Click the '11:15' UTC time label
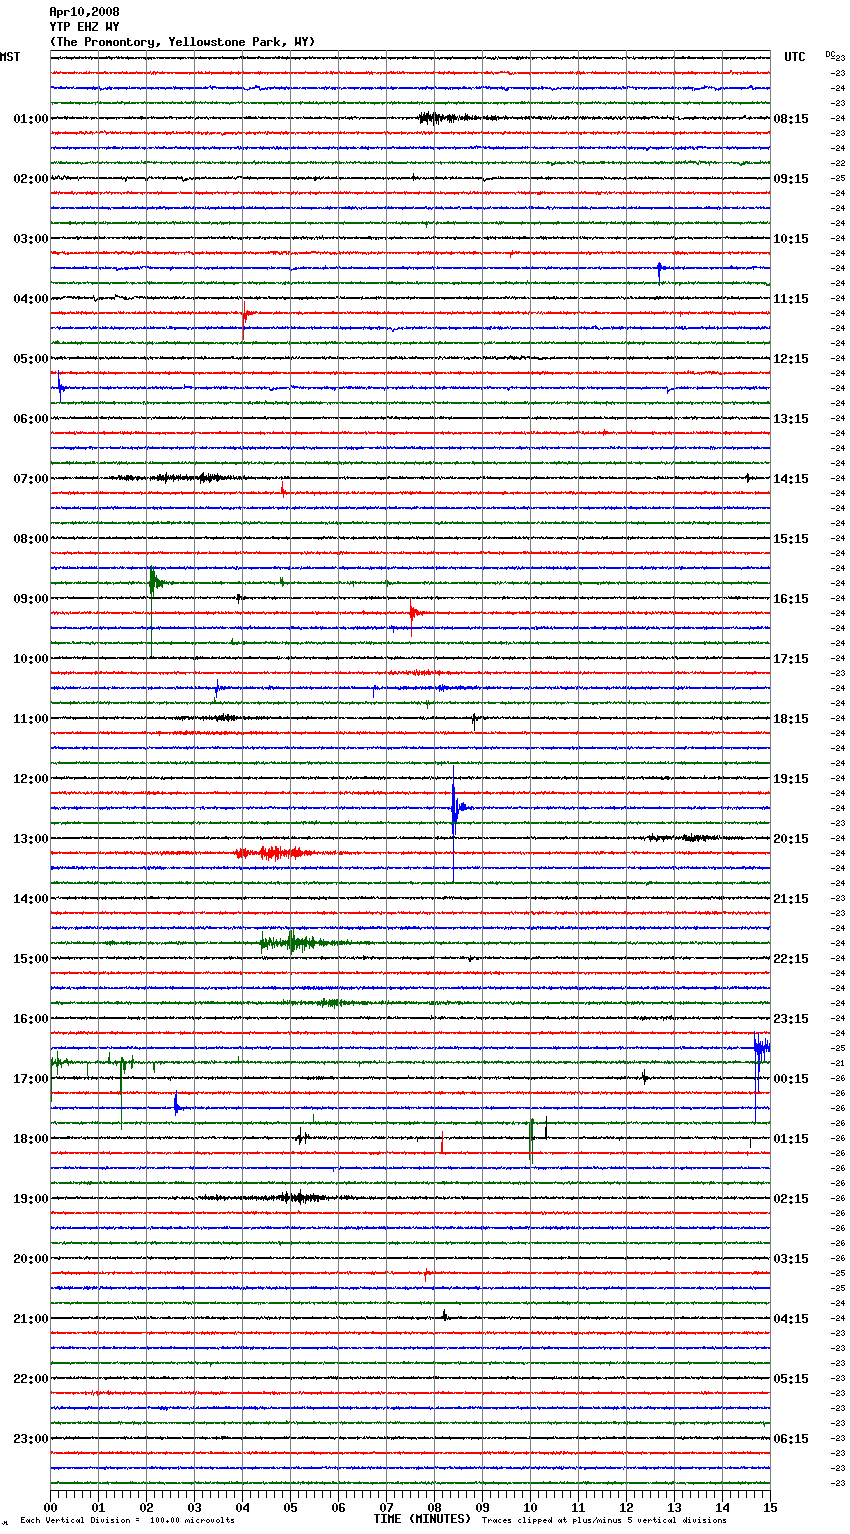This screenshot has width=850, height=1534. [791, 299]
